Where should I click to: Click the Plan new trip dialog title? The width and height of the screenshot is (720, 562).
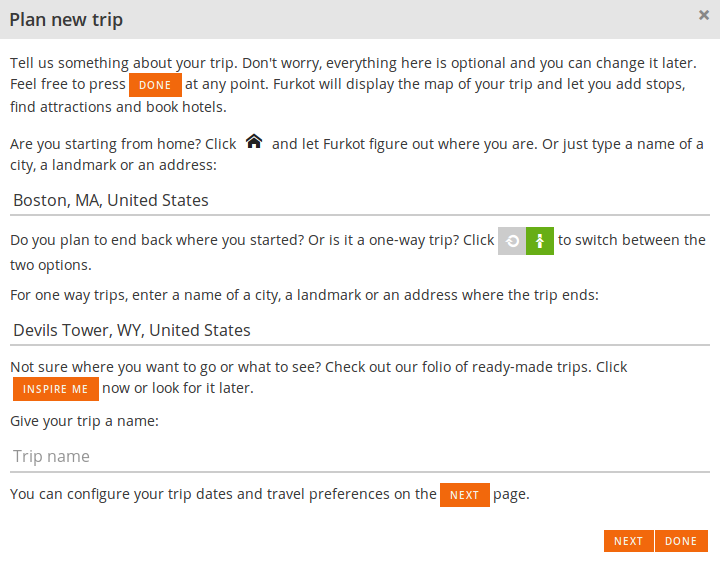coord(66,19)
